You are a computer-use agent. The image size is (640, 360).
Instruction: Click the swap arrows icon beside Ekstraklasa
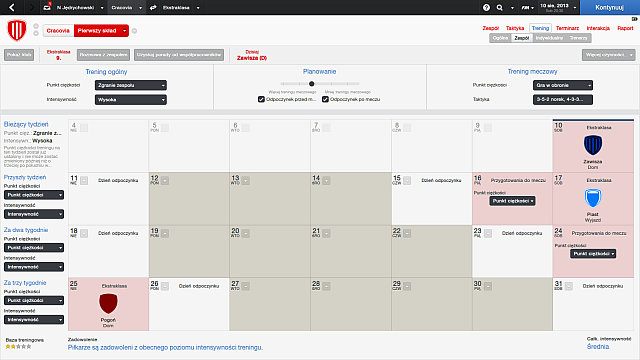153,7
